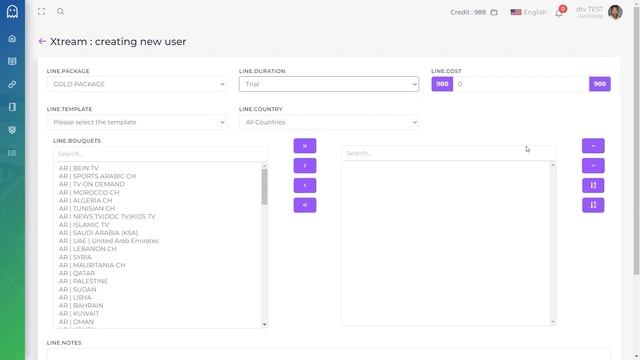Open the panel icon below the link icon
This screenshot has width=640, height=360.
12,107
